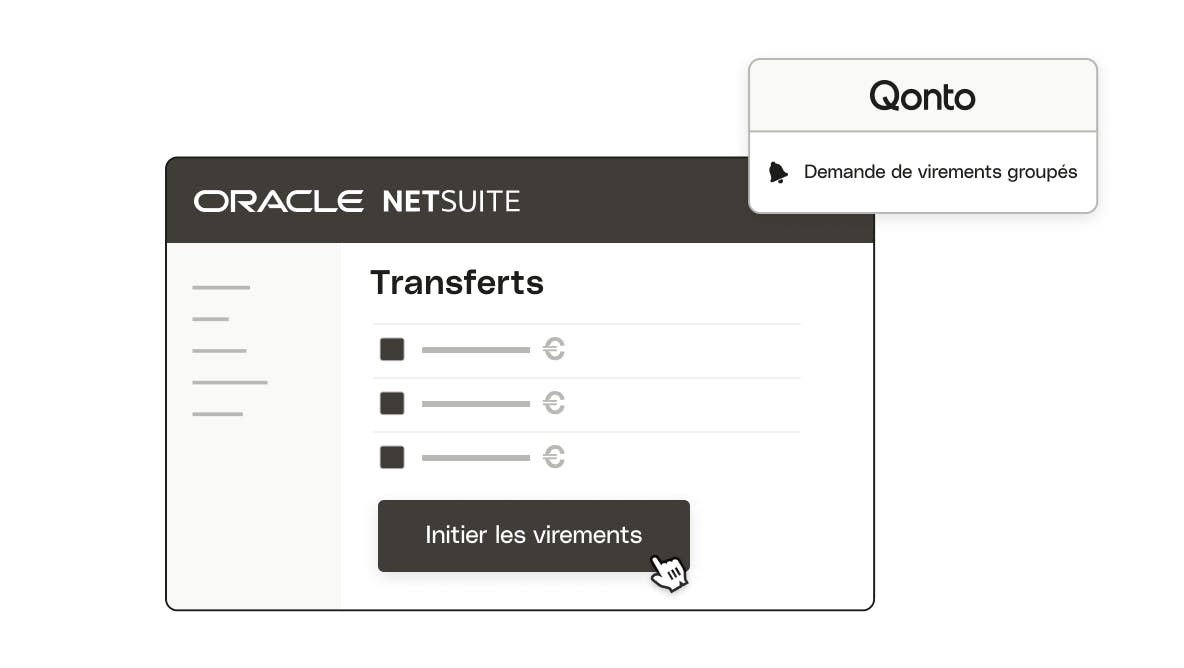
Task: Click the Oracle logo in header
Action: click(279, 202)
